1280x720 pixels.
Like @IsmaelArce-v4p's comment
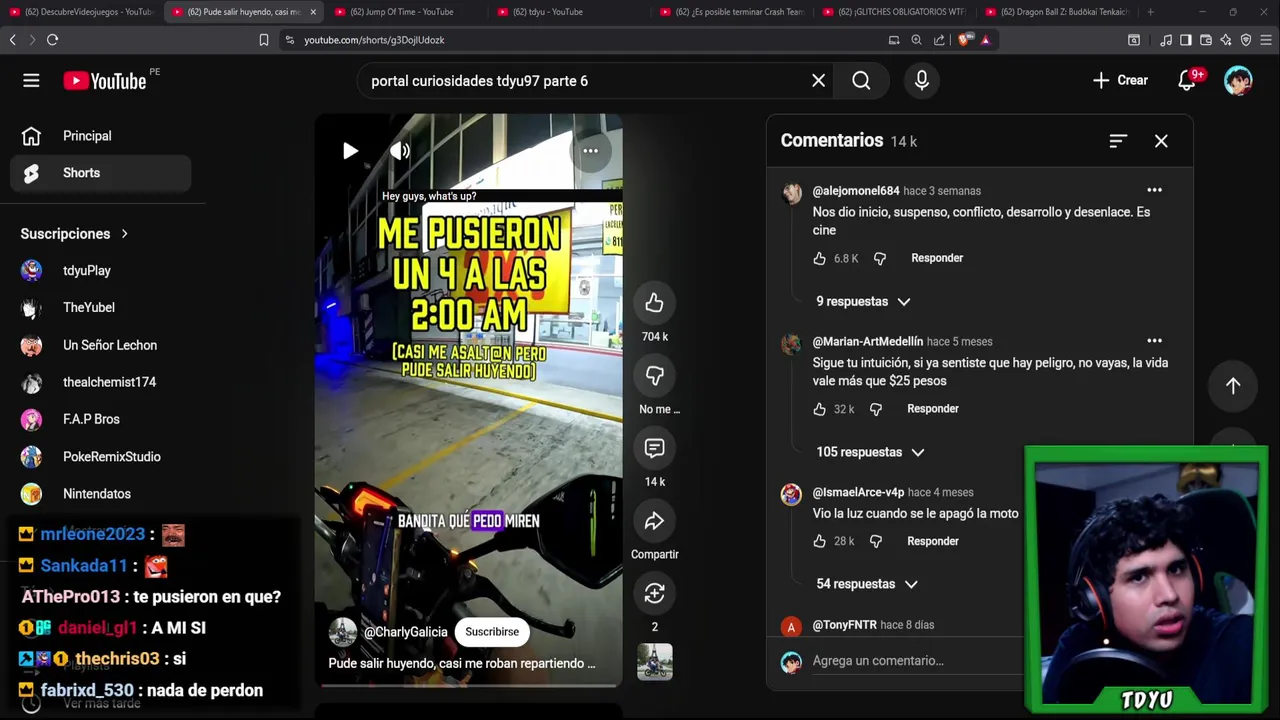(x=819, y=541)
